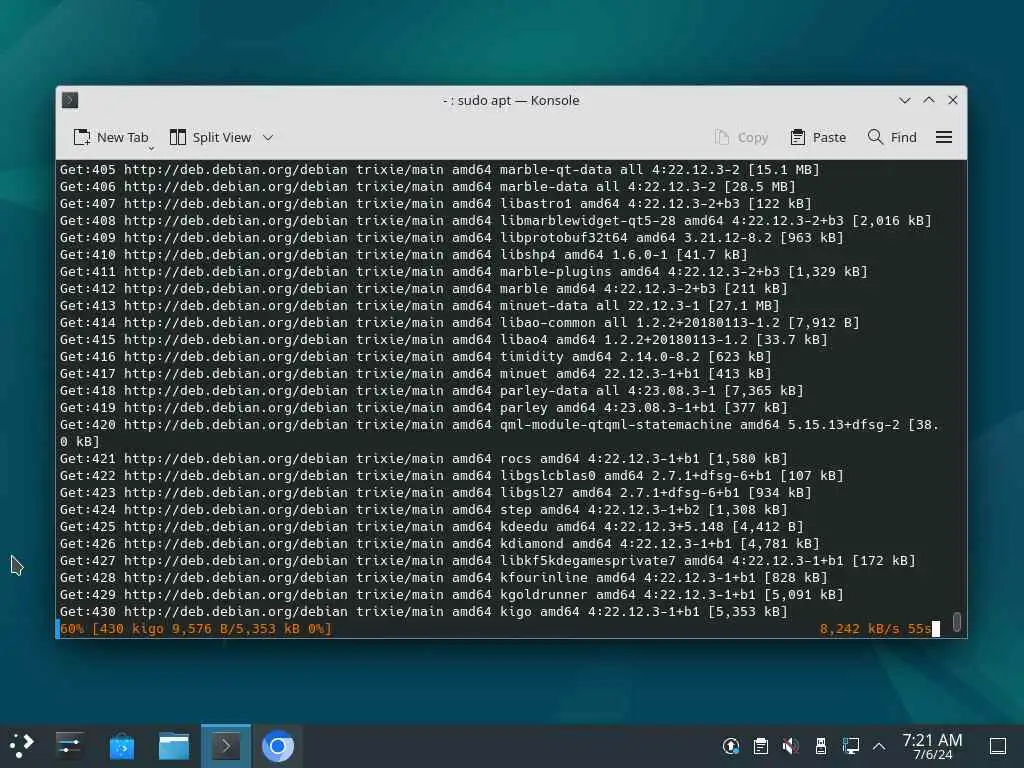
Task: Click the 8,242 kB/s 55s download speed
Action: coord(875,628)
